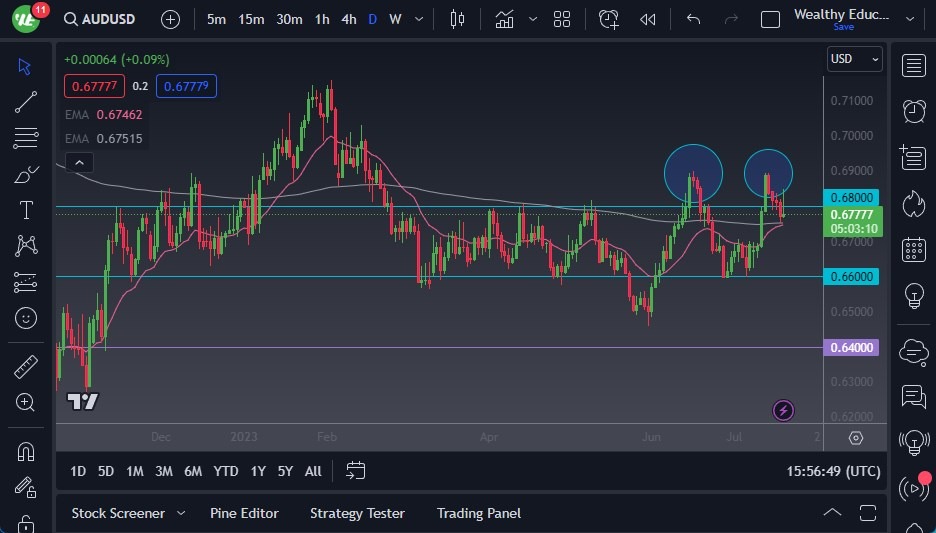Click the 0.64000 purple price level label
Image resolution: width=936 pixels, height=533 pixels.
[x=851, y=348]
